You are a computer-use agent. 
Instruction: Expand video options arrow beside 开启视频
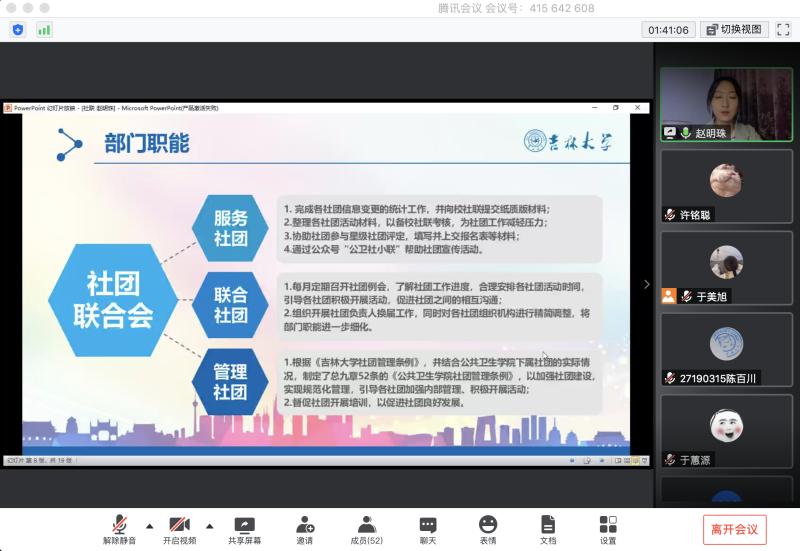[x=210, y=525]
